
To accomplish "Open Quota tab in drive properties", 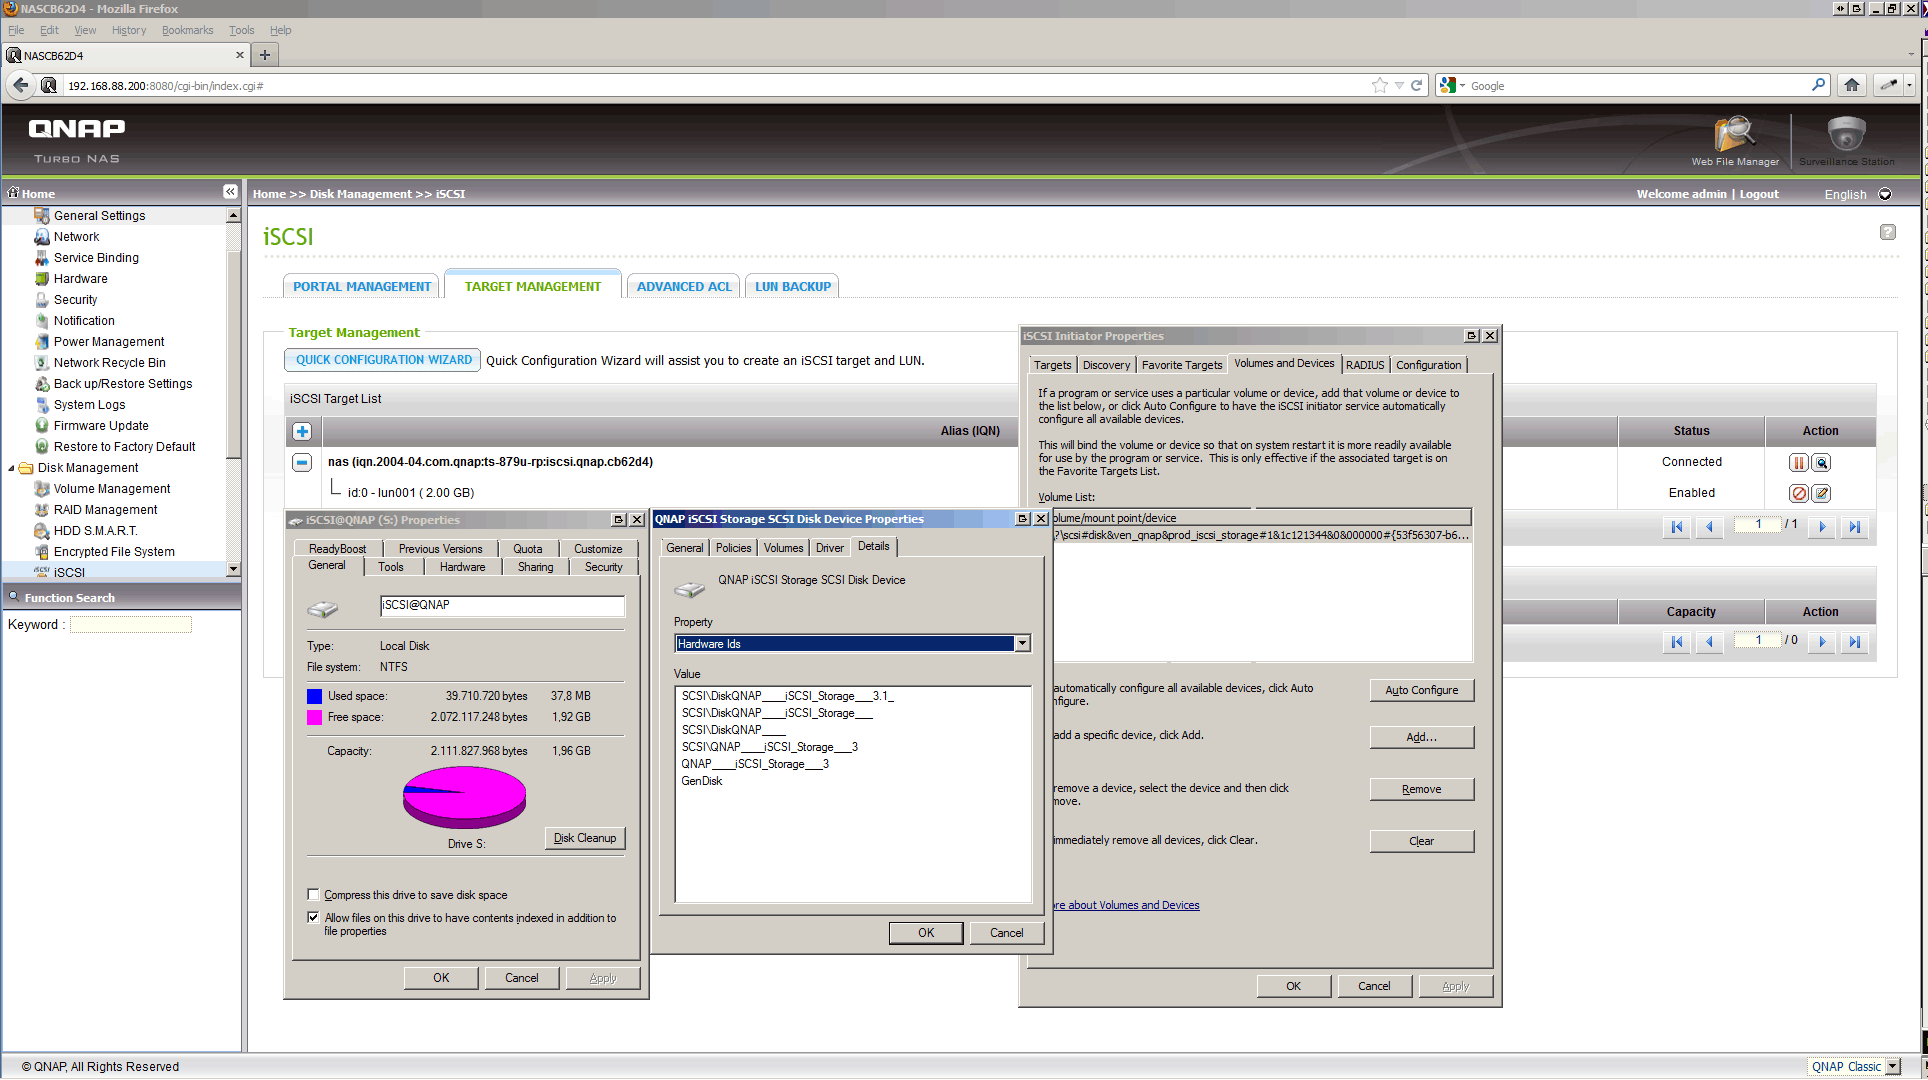I will (x=528, y=549).
